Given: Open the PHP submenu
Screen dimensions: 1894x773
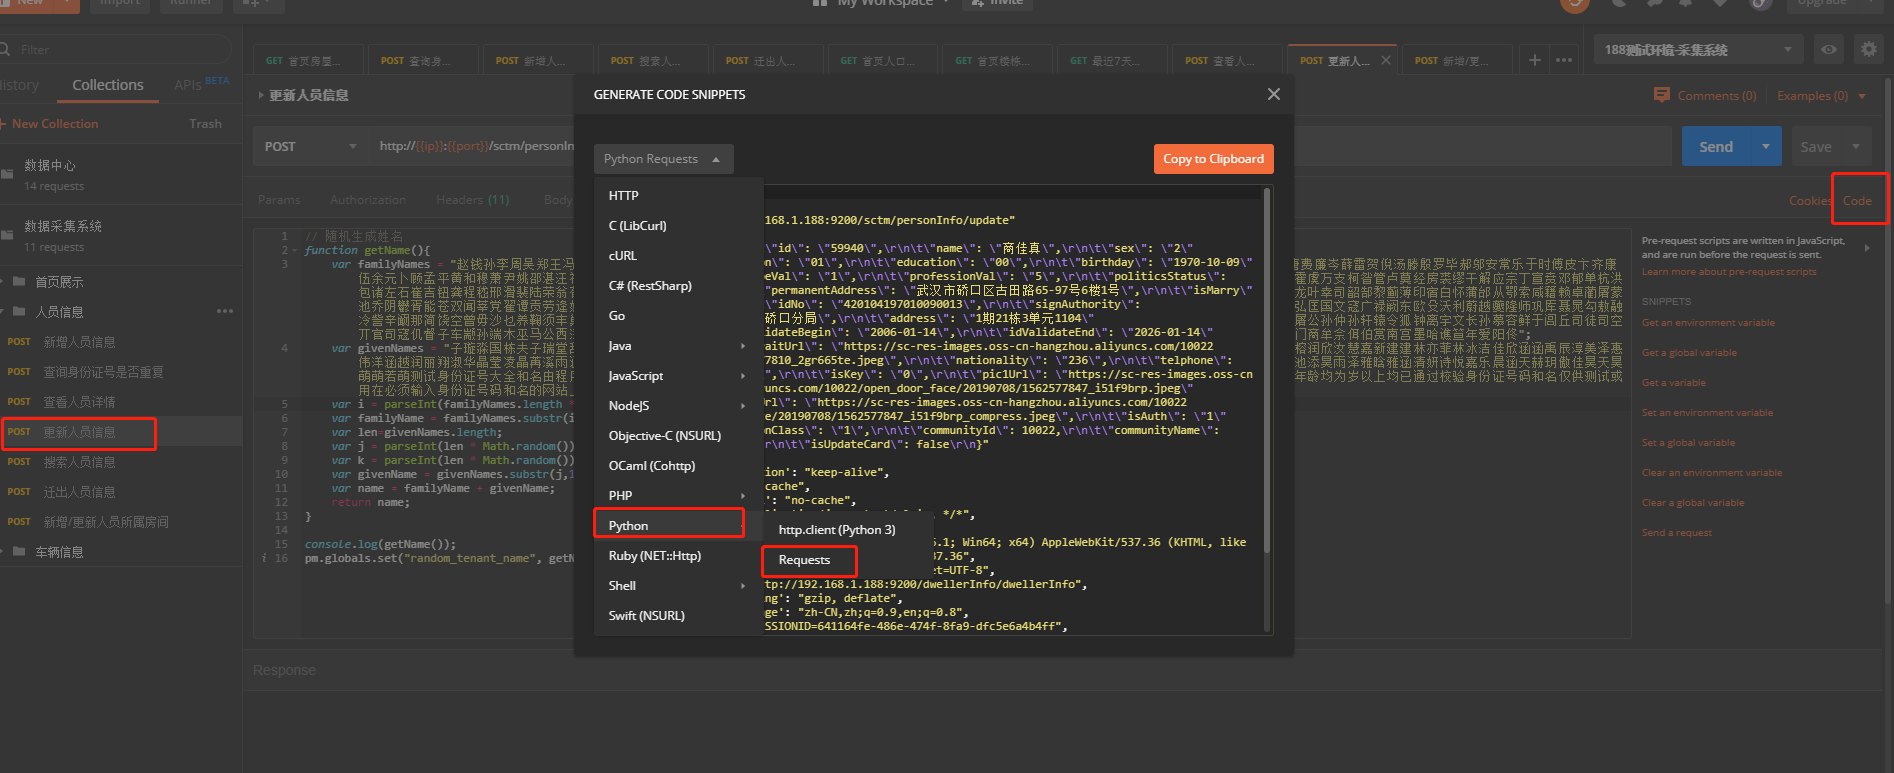Looking at the screenshot, I should point(679,495).
